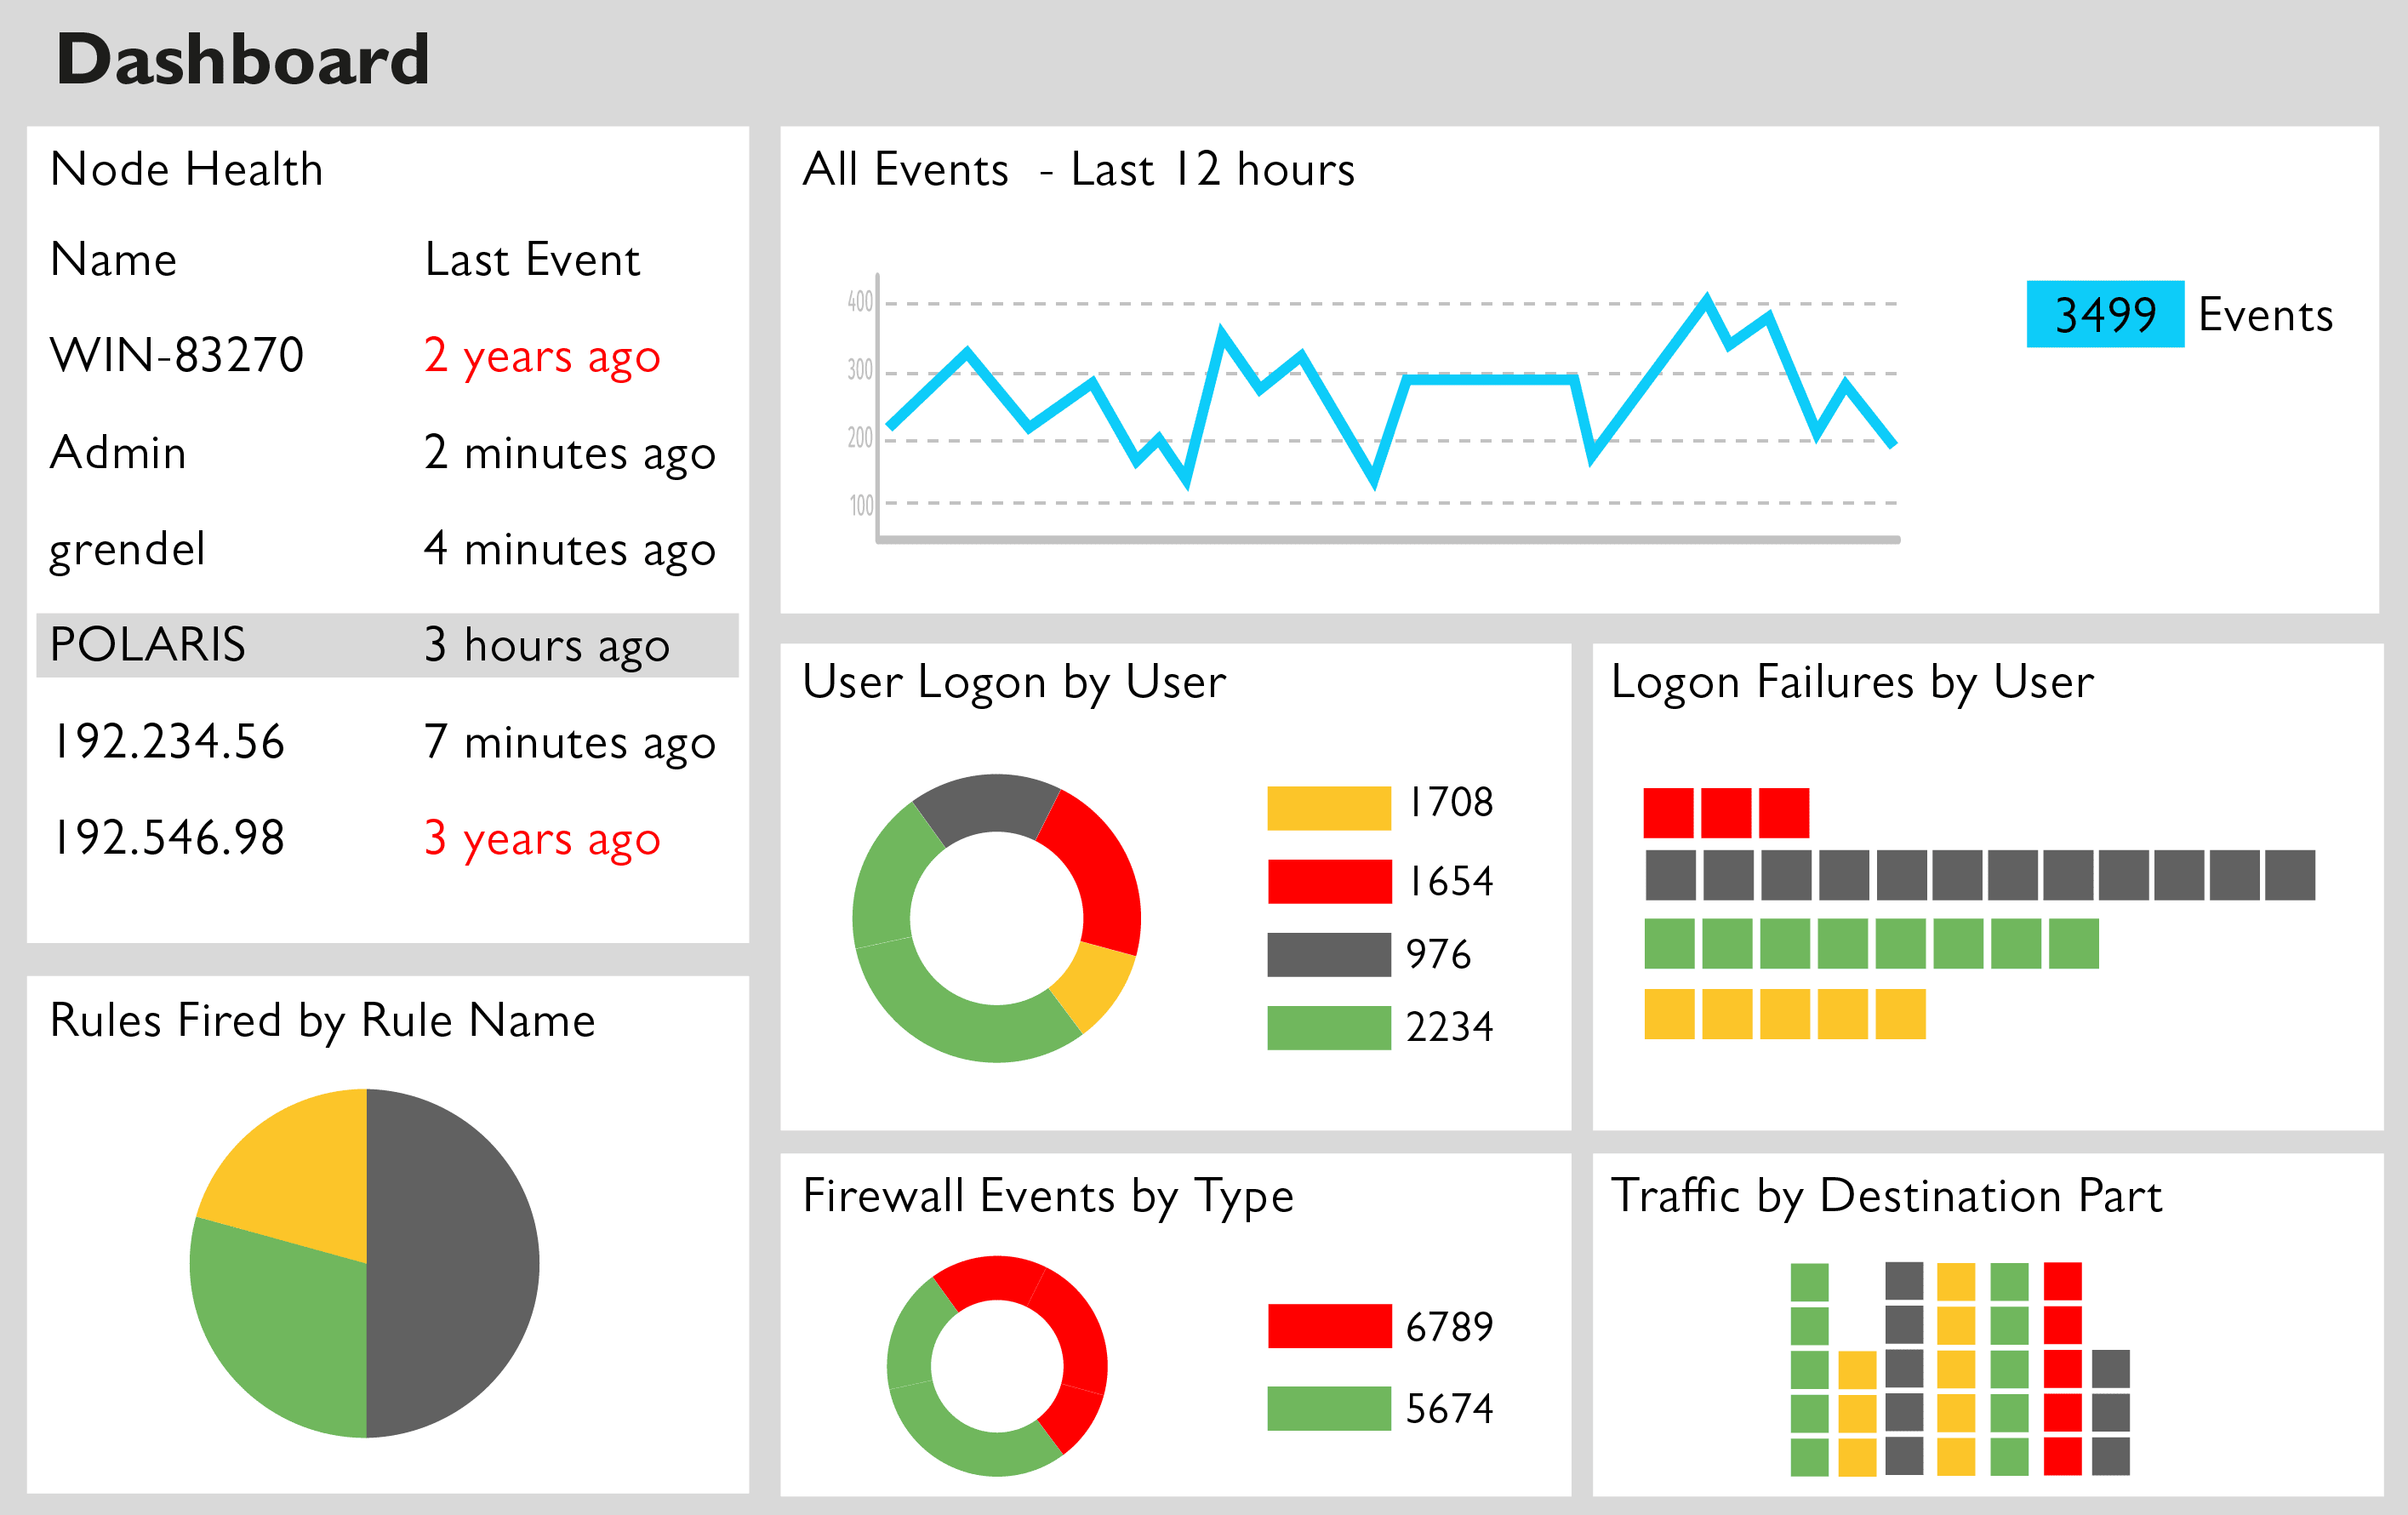Viewport: 2408px width, 1515px height.
Task: Click the yellow row of logon failure blocks
Action: 1785,1014
